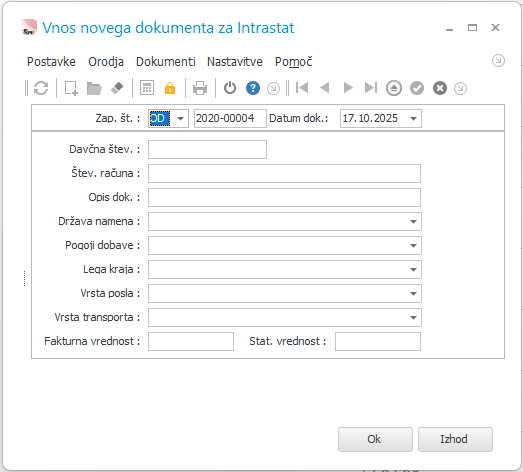523x472 pixels.
Task: Go to the last record arrow
Action: [x=371, y=88]
